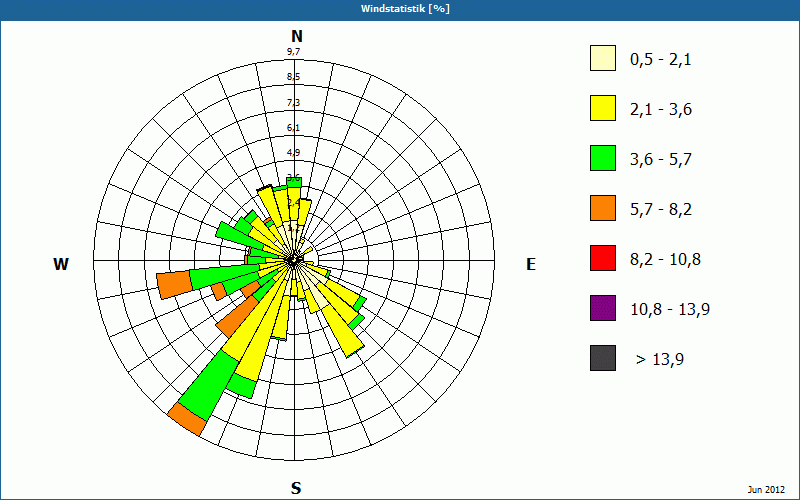Click the 8,5 ring scale value
Image resolution: width=800 pixels, height=500 pixels.
click(293, 77)
